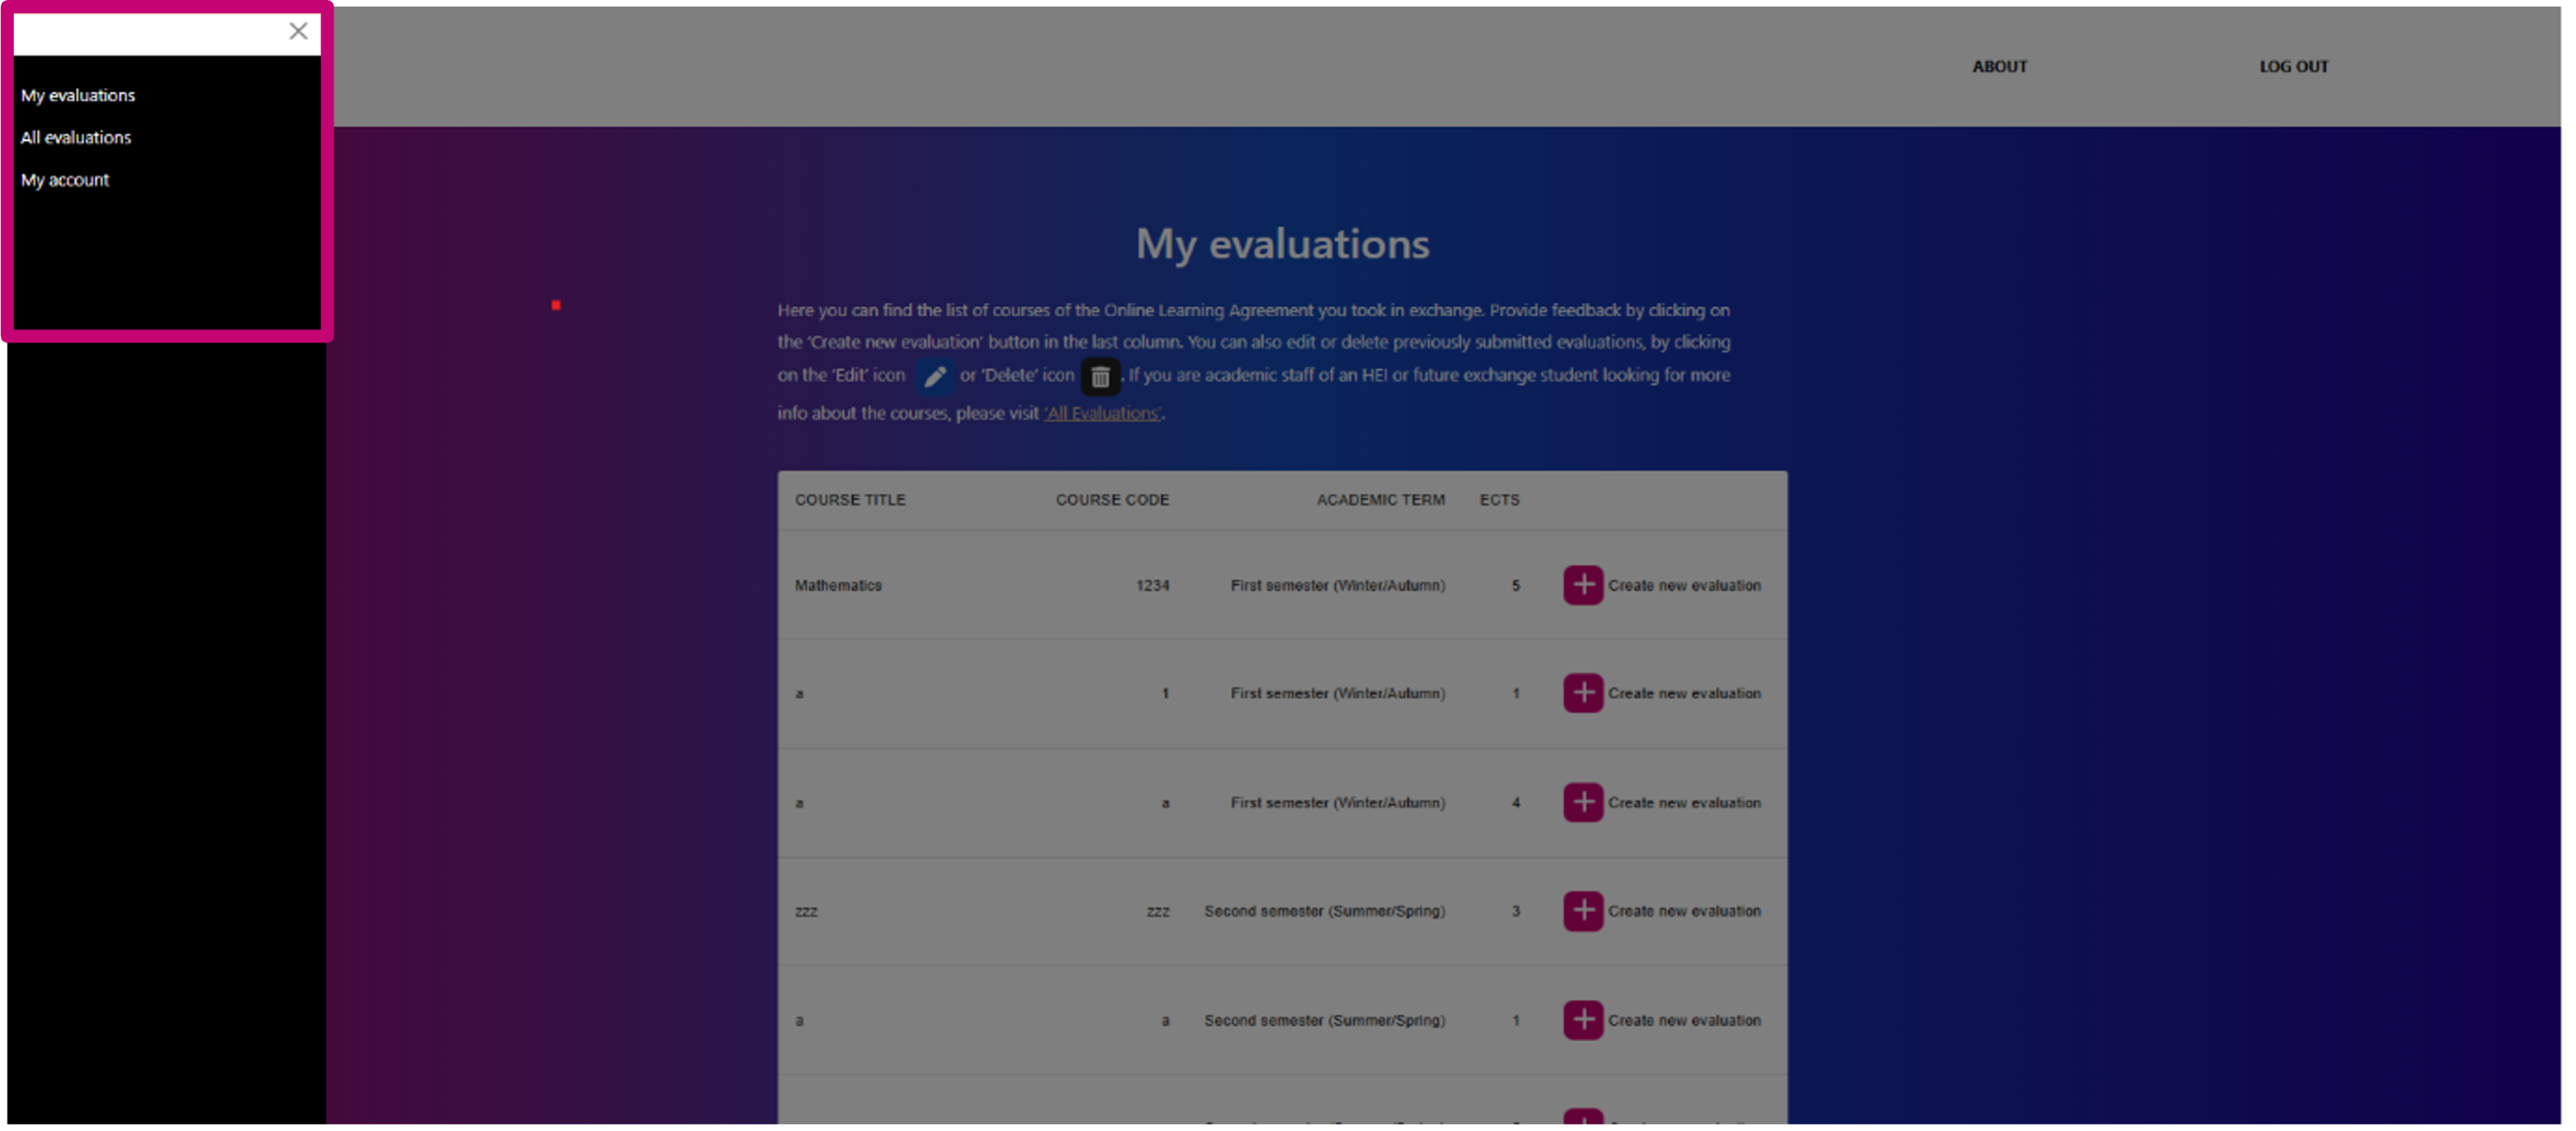
Task: Create new evaluation for Mathematics
Action: coord(1684,585)
